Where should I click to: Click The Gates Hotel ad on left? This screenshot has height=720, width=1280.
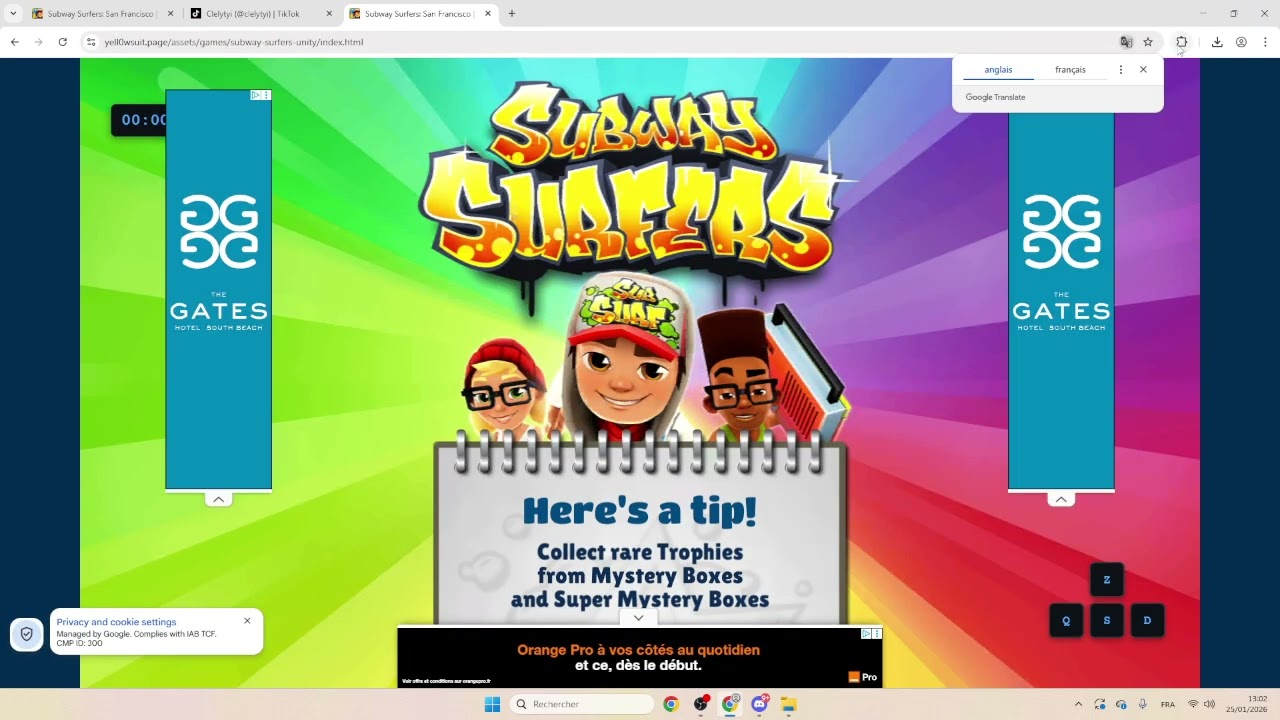[x=219, y=290]
